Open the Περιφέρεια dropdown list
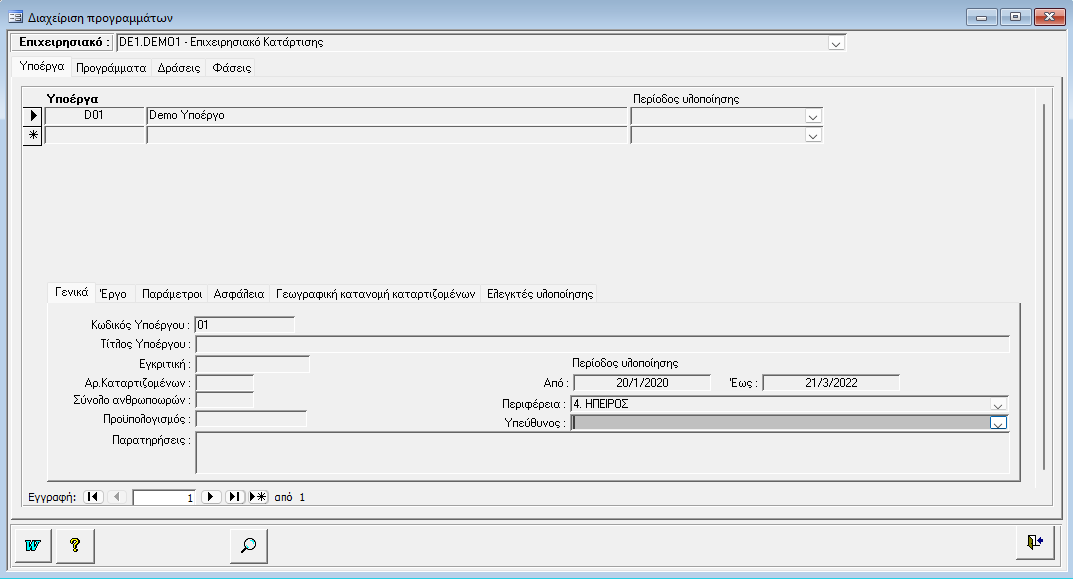 pos(997,405)
